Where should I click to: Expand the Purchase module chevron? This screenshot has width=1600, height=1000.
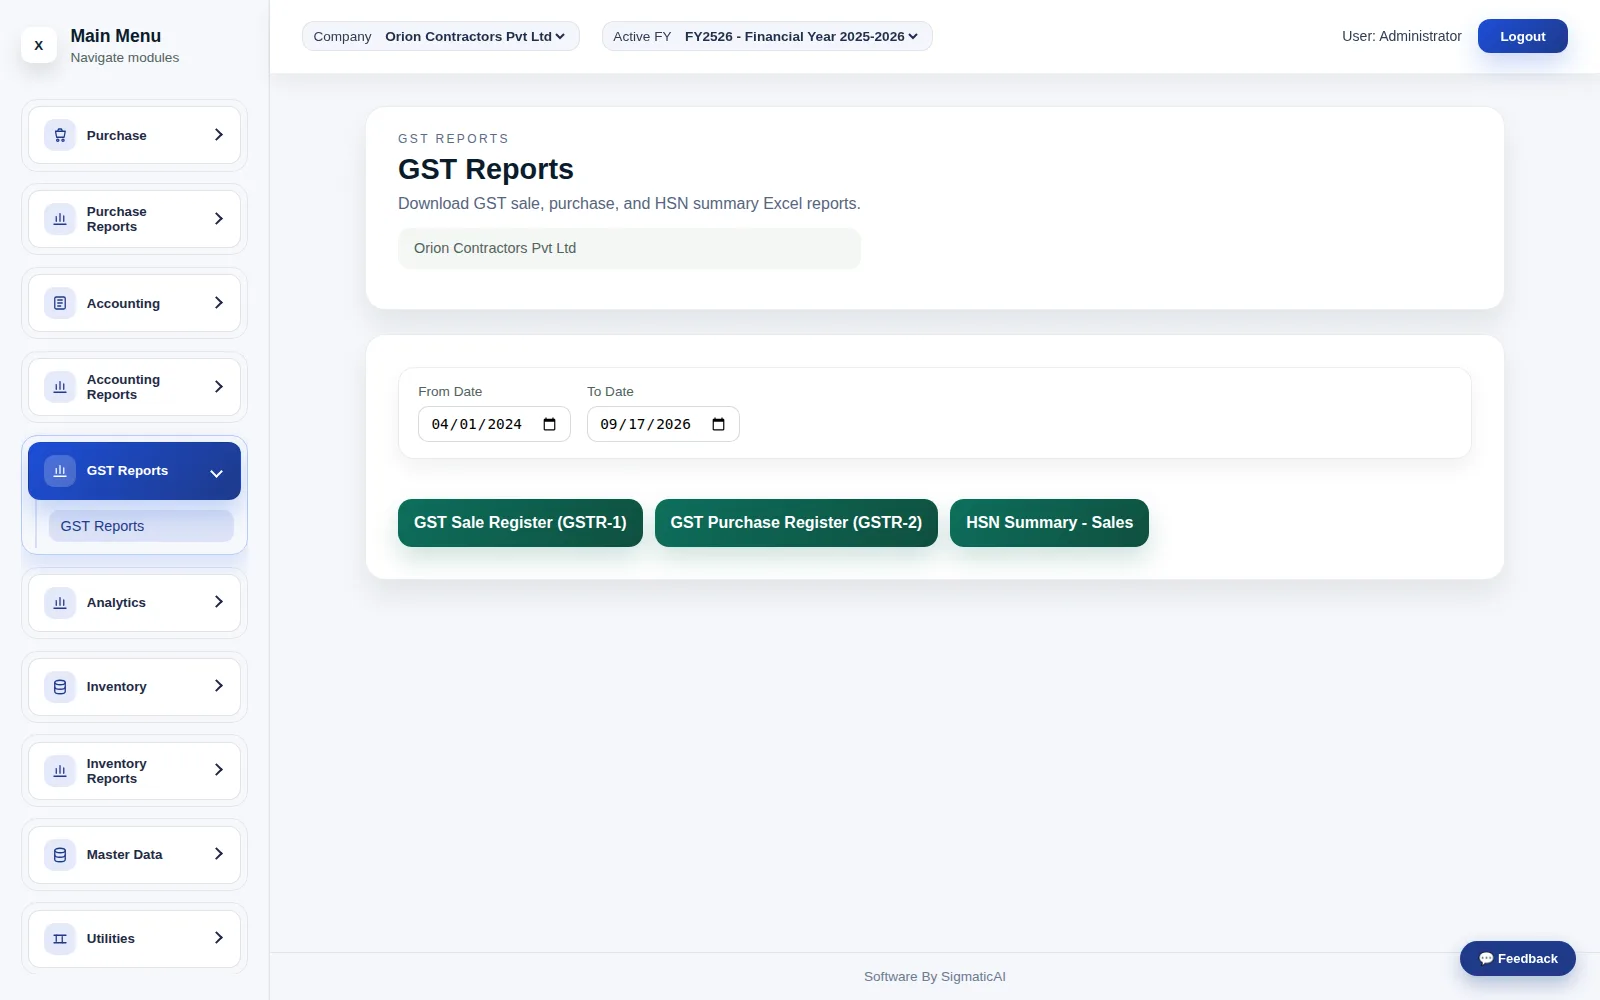tap(218, 135)
